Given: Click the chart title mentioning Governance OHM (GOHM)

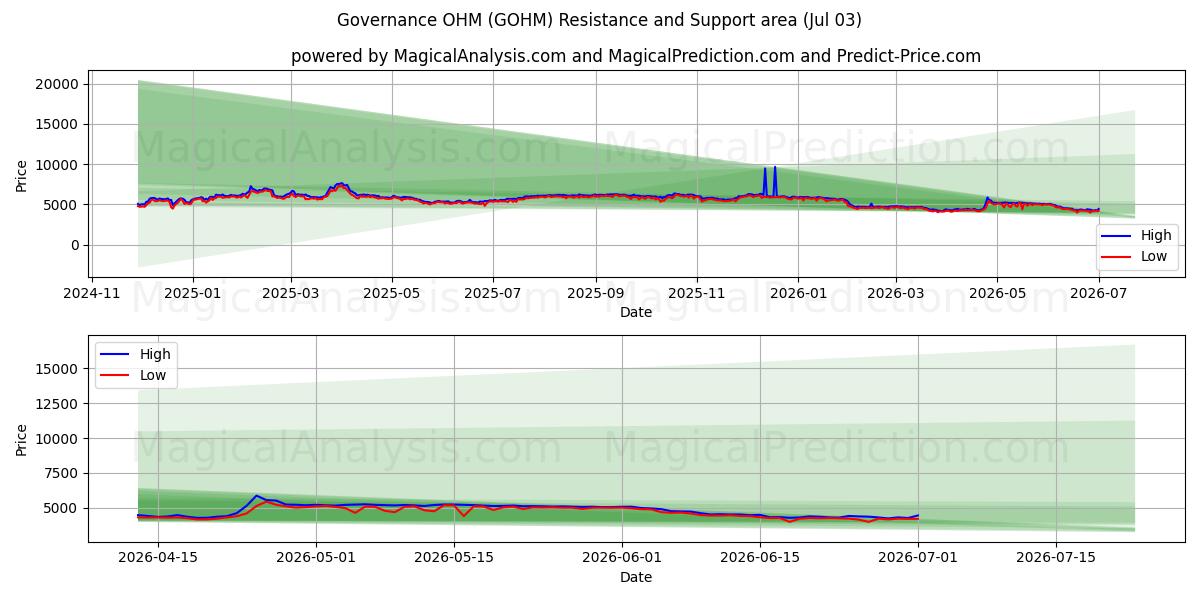Looking at the screenshot, I should 599,20.
